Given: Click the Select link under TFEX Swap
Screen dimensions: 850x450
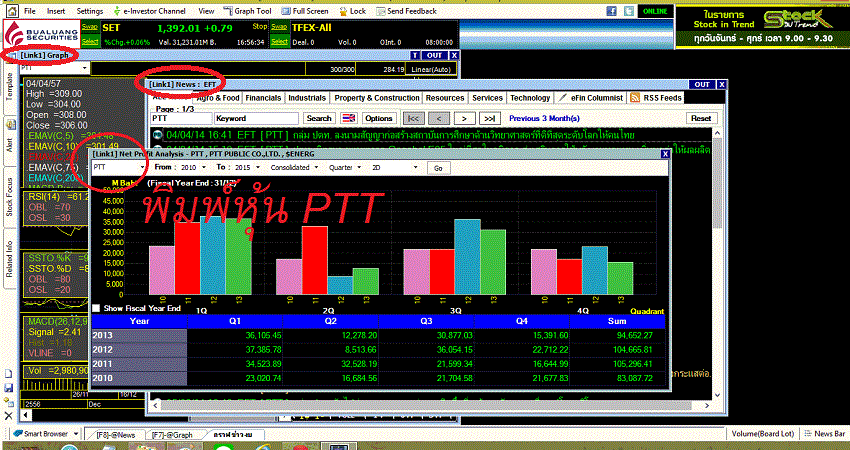Looking at the screenshot, I should click(279, 42).
